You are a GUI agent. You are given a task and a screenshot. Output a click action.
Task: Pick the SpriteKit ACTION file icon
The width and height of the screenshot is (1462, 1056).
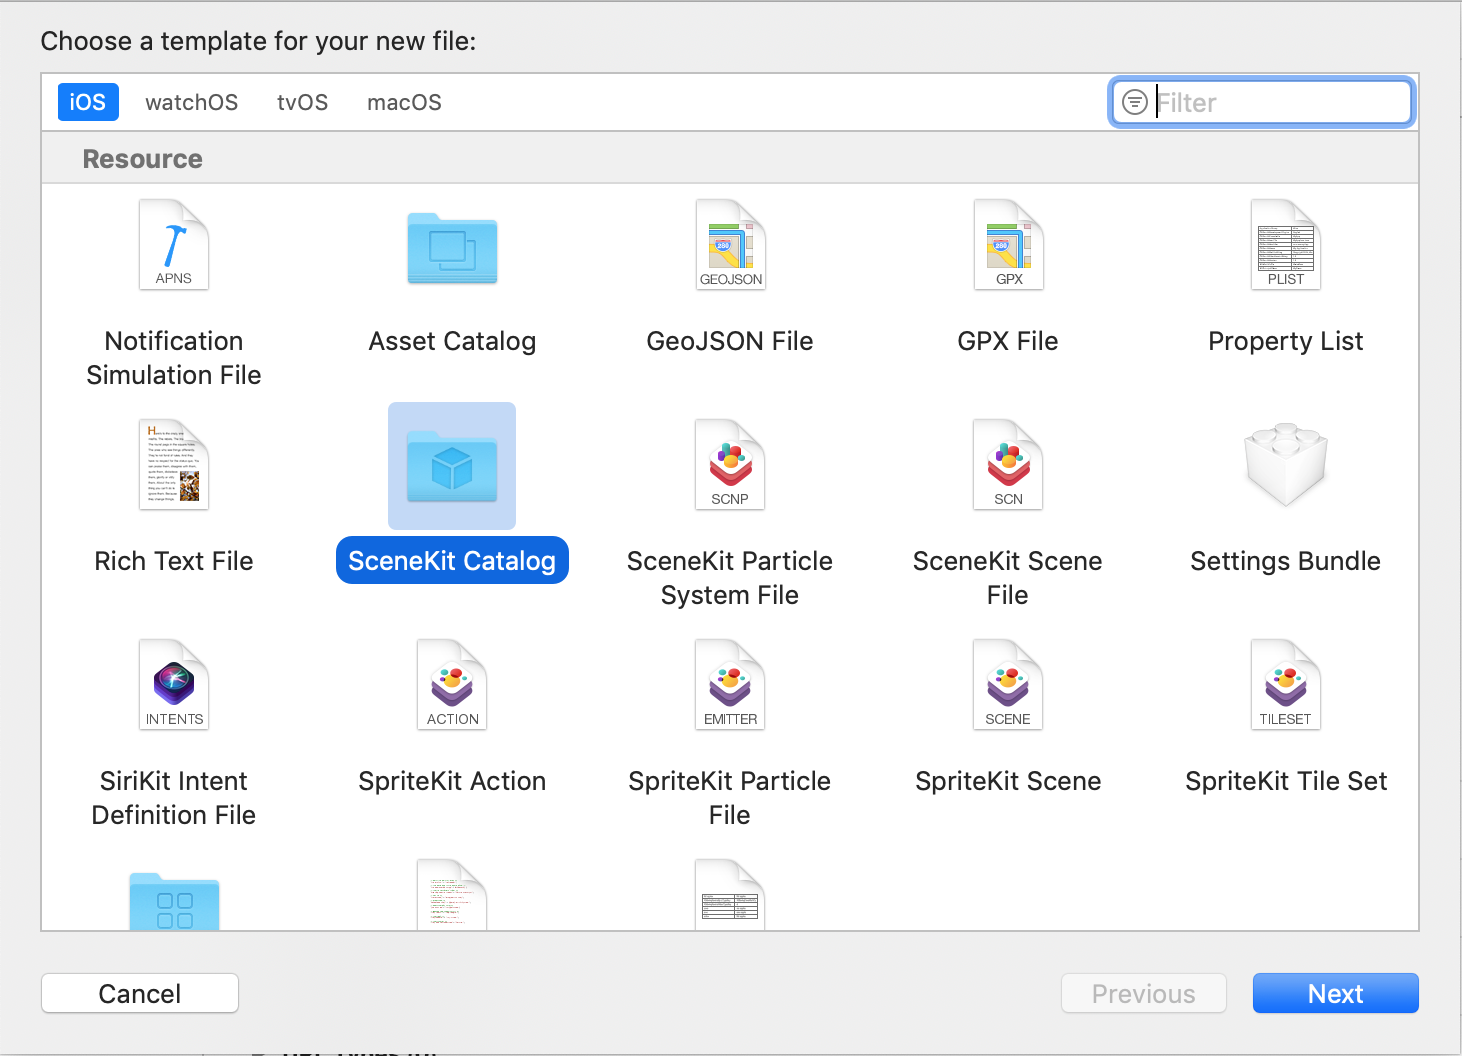452,685
